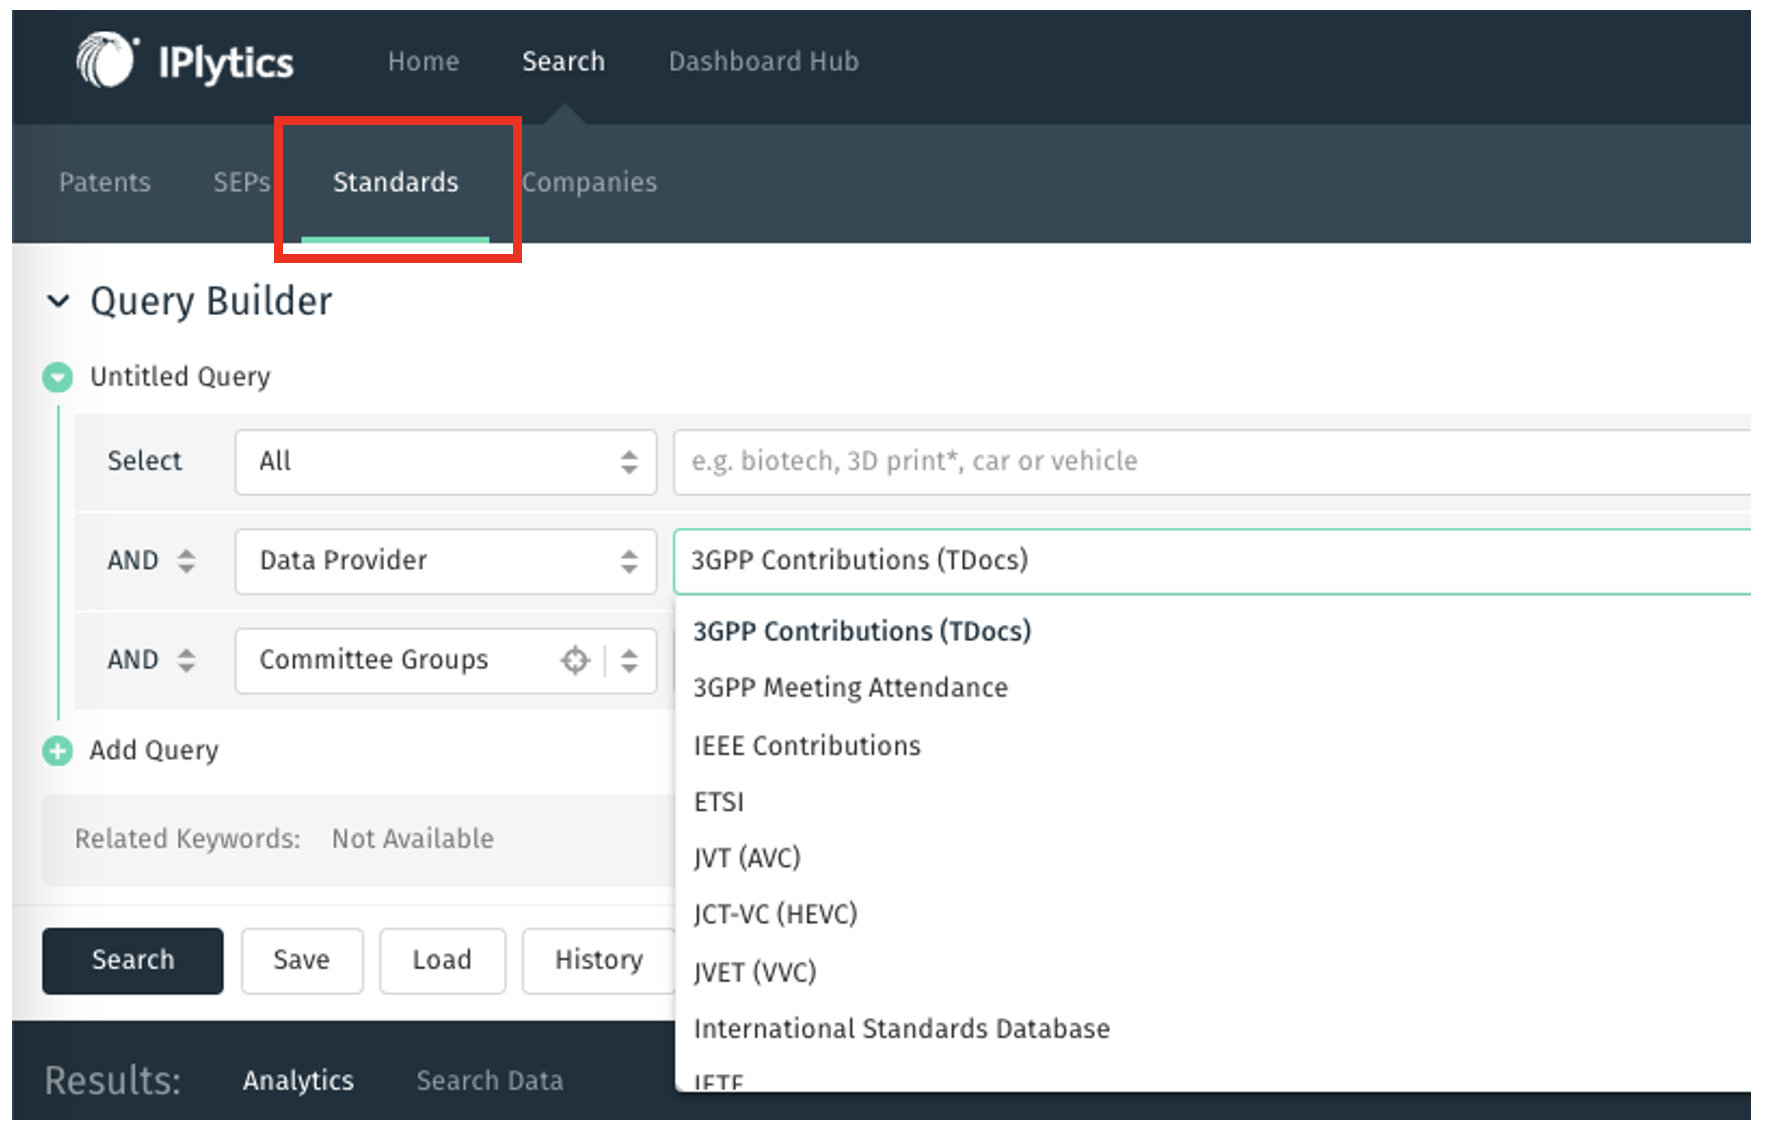Collapse the Untitled Query green toggle
This screenshot has height=1134, width=1766.
pyautogui.click(x=58, y=377)
